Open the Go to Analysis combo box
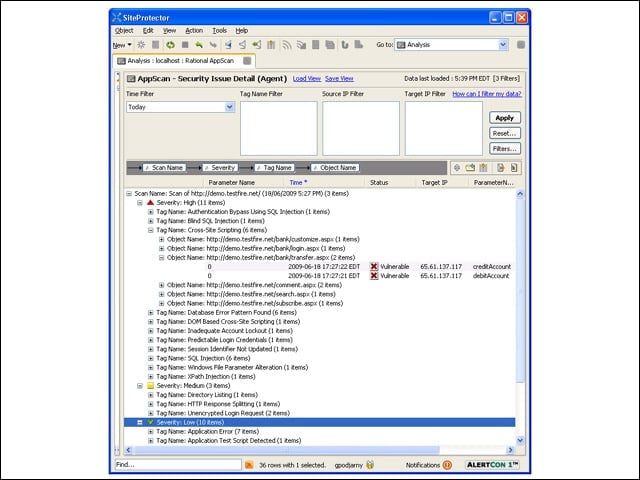 click(x=451, y=44)
